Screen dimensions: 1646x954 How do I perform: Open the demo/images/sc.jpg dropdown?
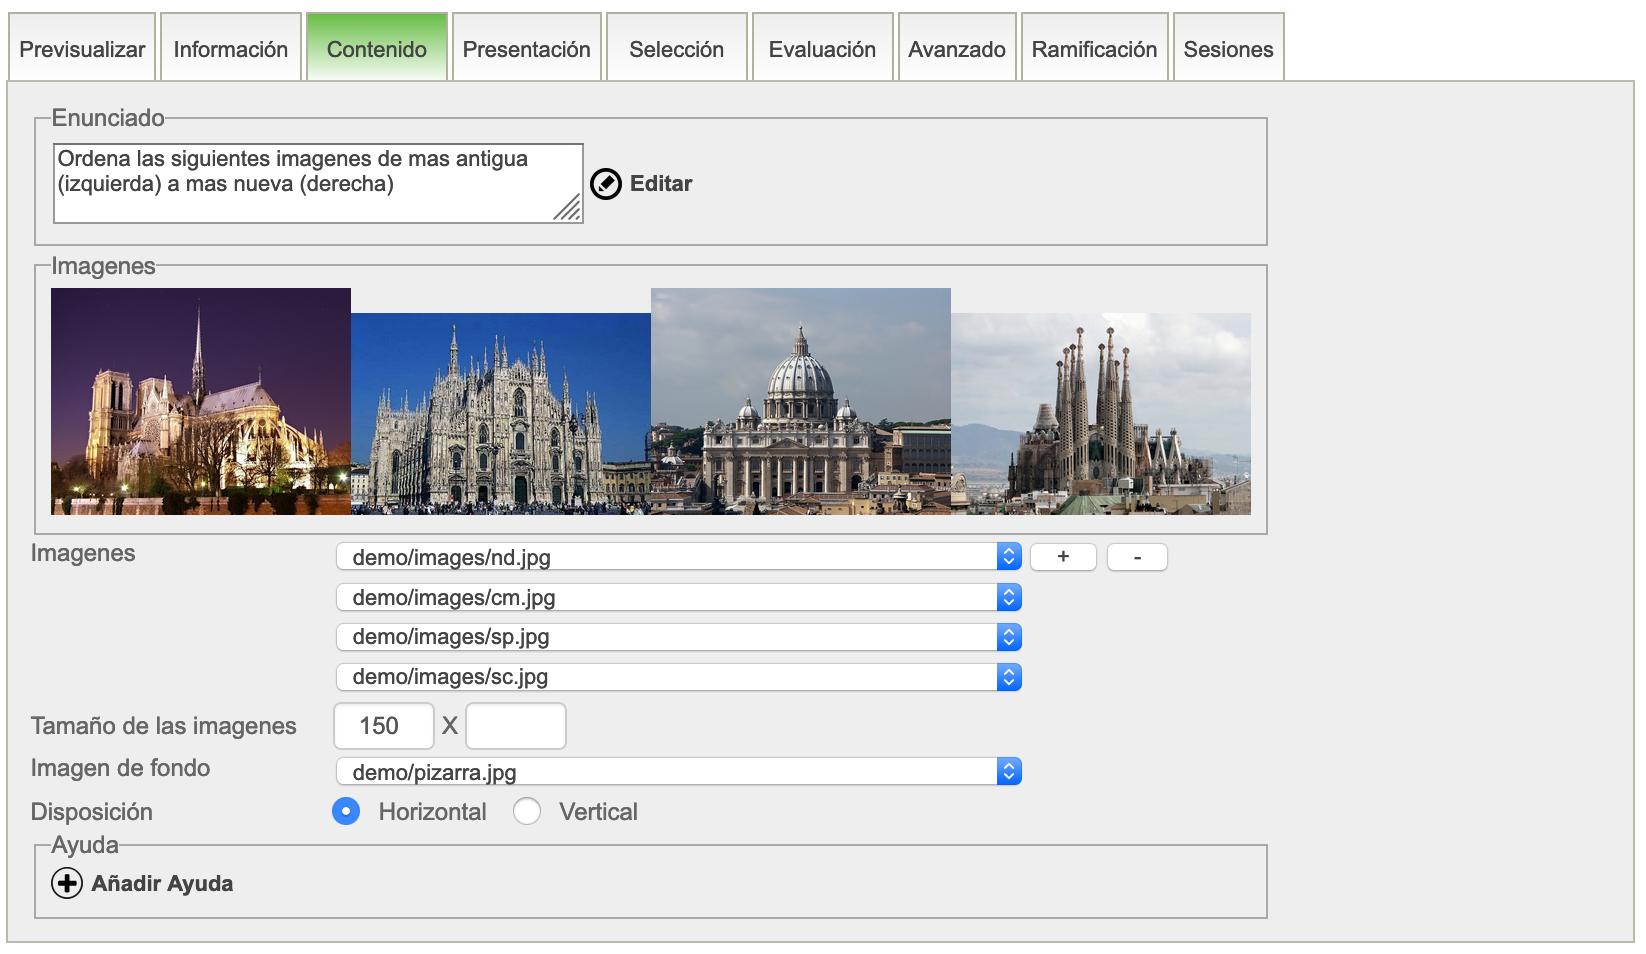678,677
